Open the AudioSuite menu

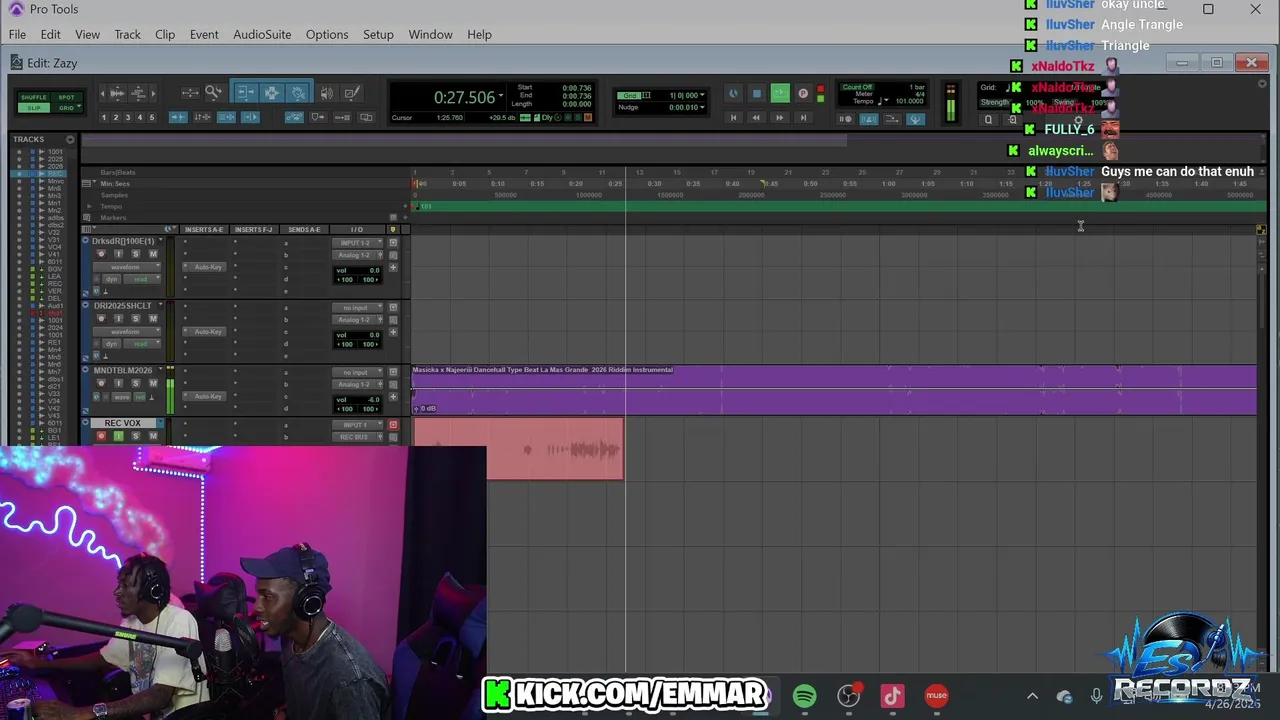pyautogui.click(x=262, y=34)
